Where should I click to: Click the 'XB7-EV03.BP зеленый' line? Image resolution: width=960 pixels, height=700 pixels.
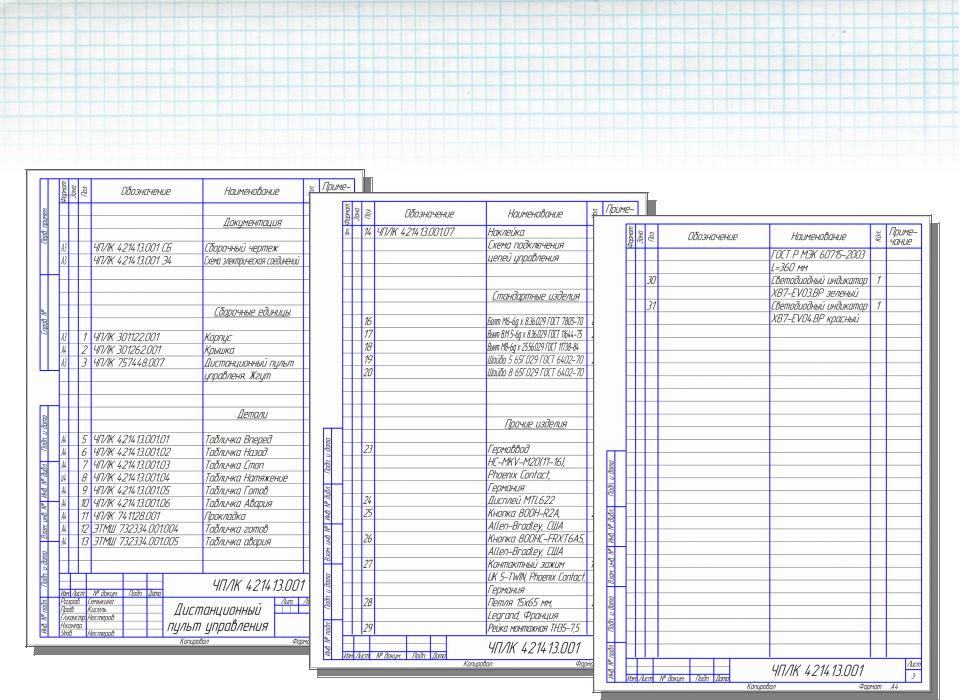(815, 293)
